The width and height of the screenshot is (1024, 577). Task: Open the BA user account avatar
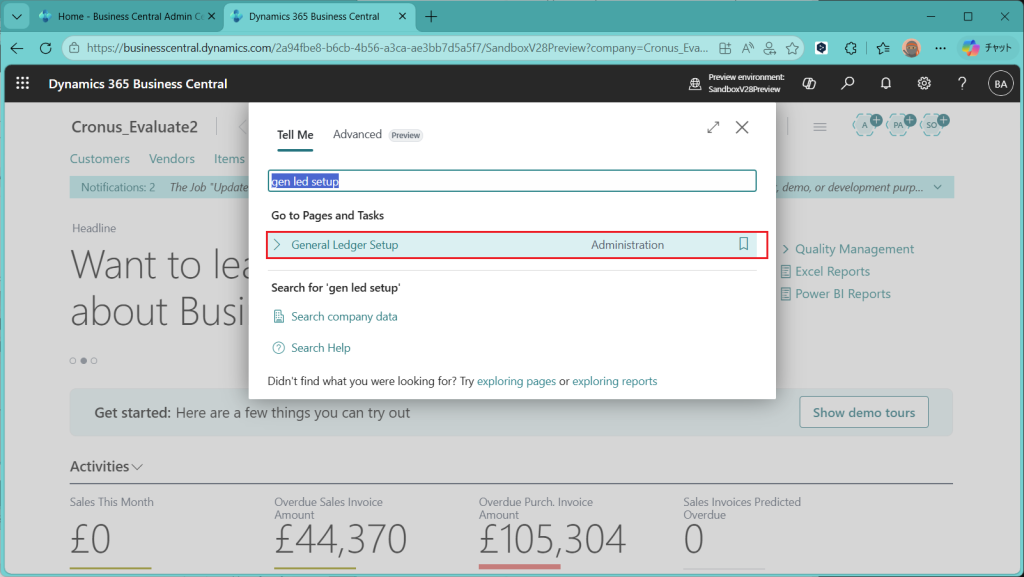(1000, 84)
